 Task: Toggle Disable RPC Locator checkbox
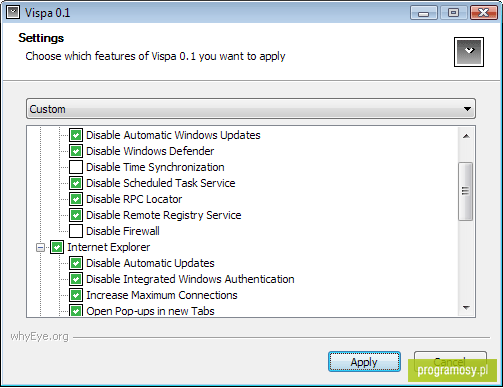(x=76, y=199)
